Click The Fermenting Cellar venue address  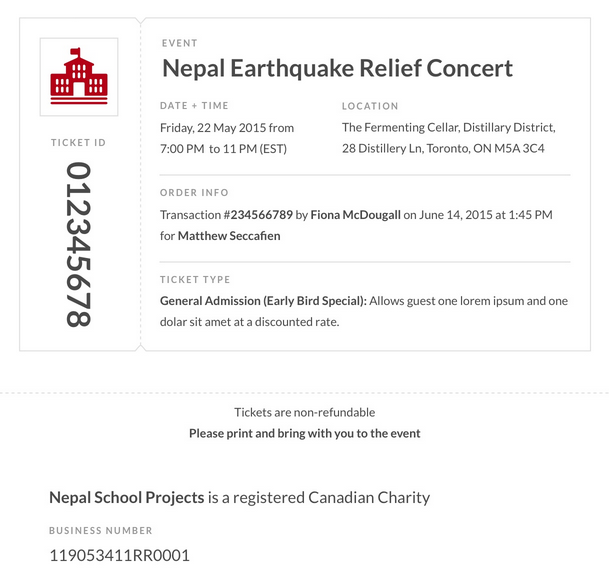448,138
